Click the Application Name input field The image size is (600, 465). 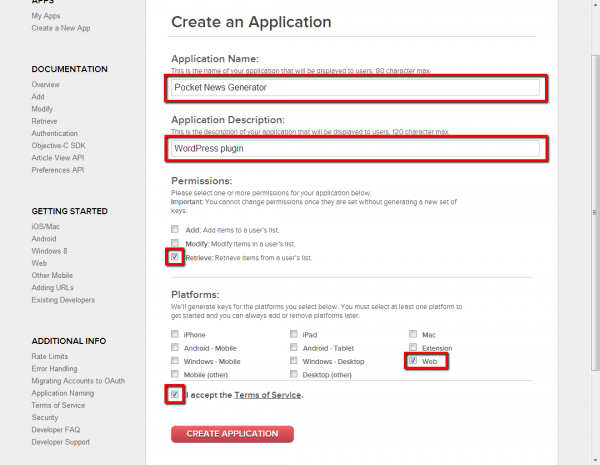[x=355, y=88]
